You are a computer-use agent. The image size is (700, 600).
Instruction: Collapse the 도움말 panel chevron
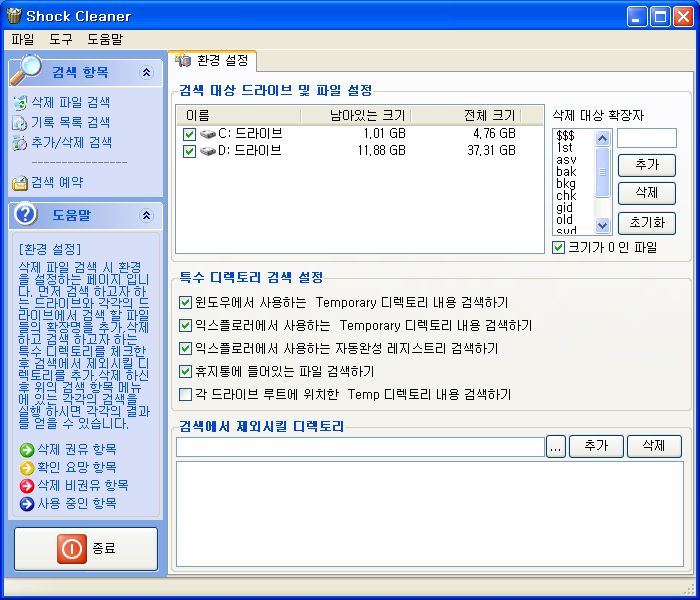tap(146, 216)
